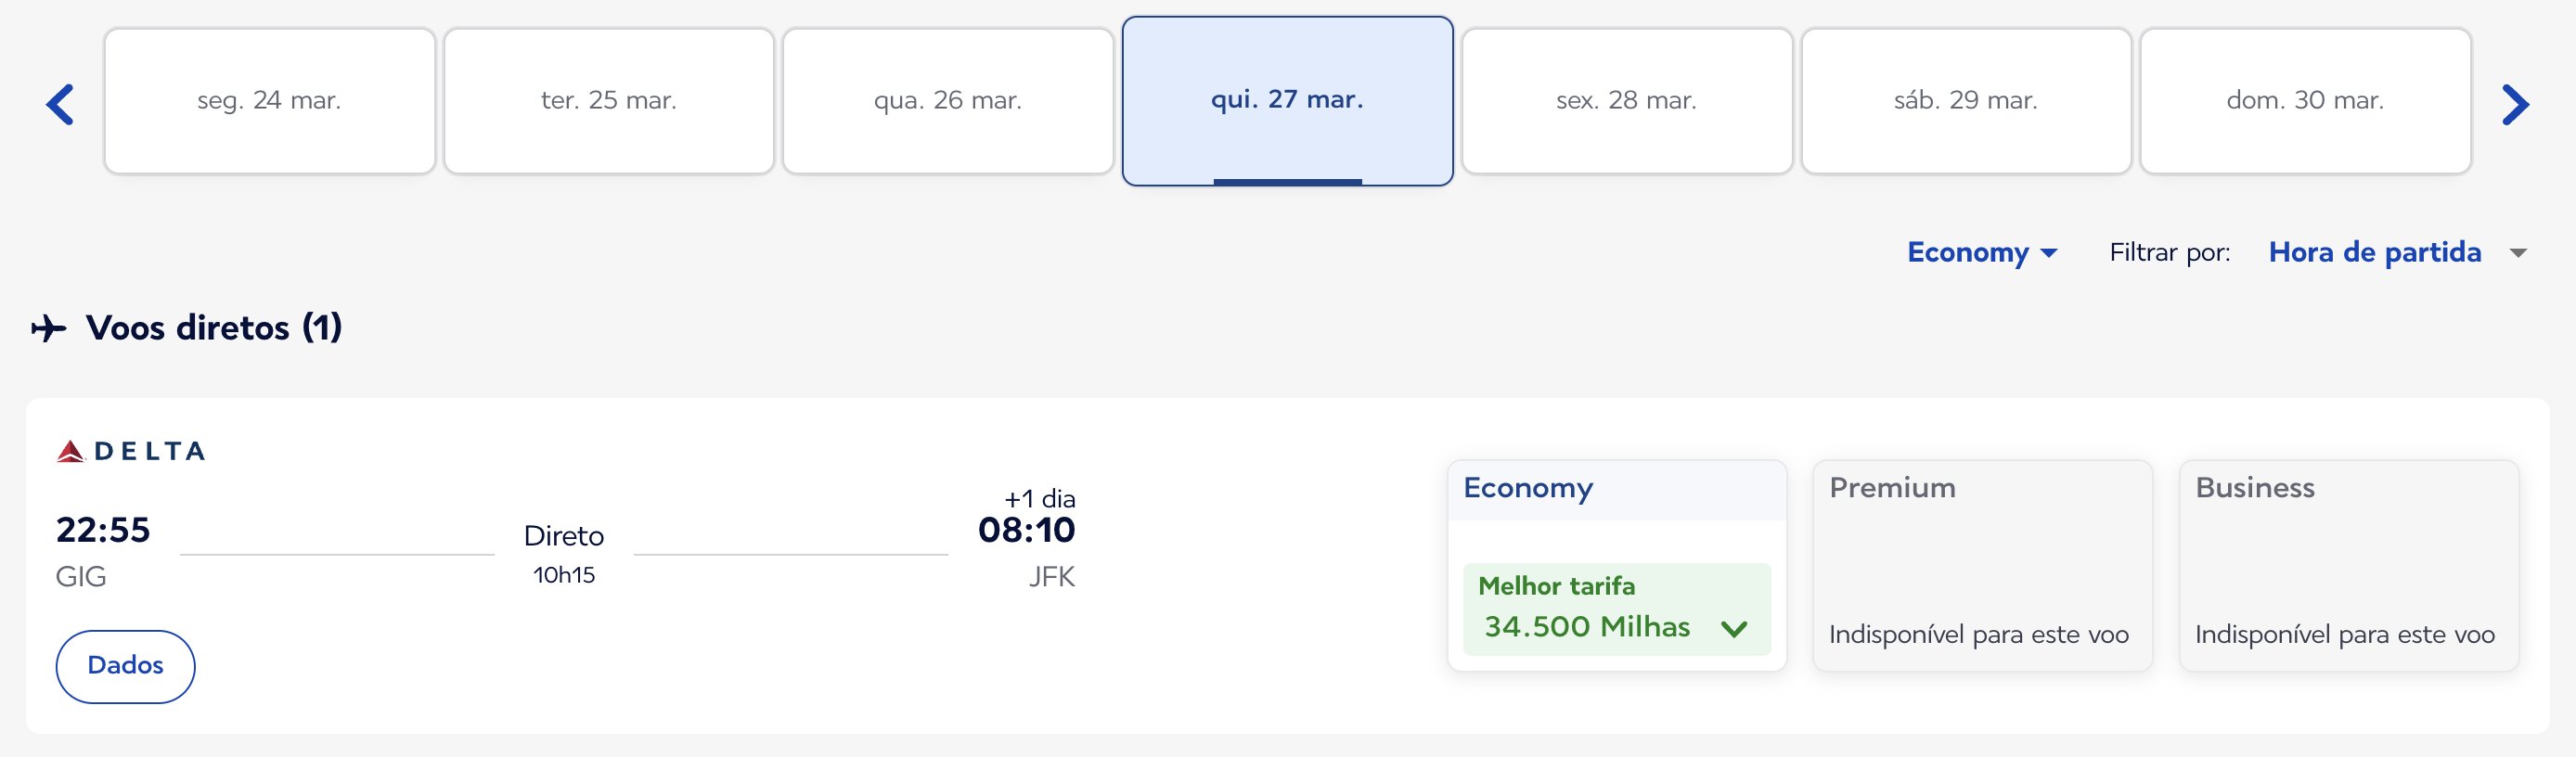Viewport: 2576px width, 757px height.
Task: Go to previous week with left arrow
Action: pos(60,105)
